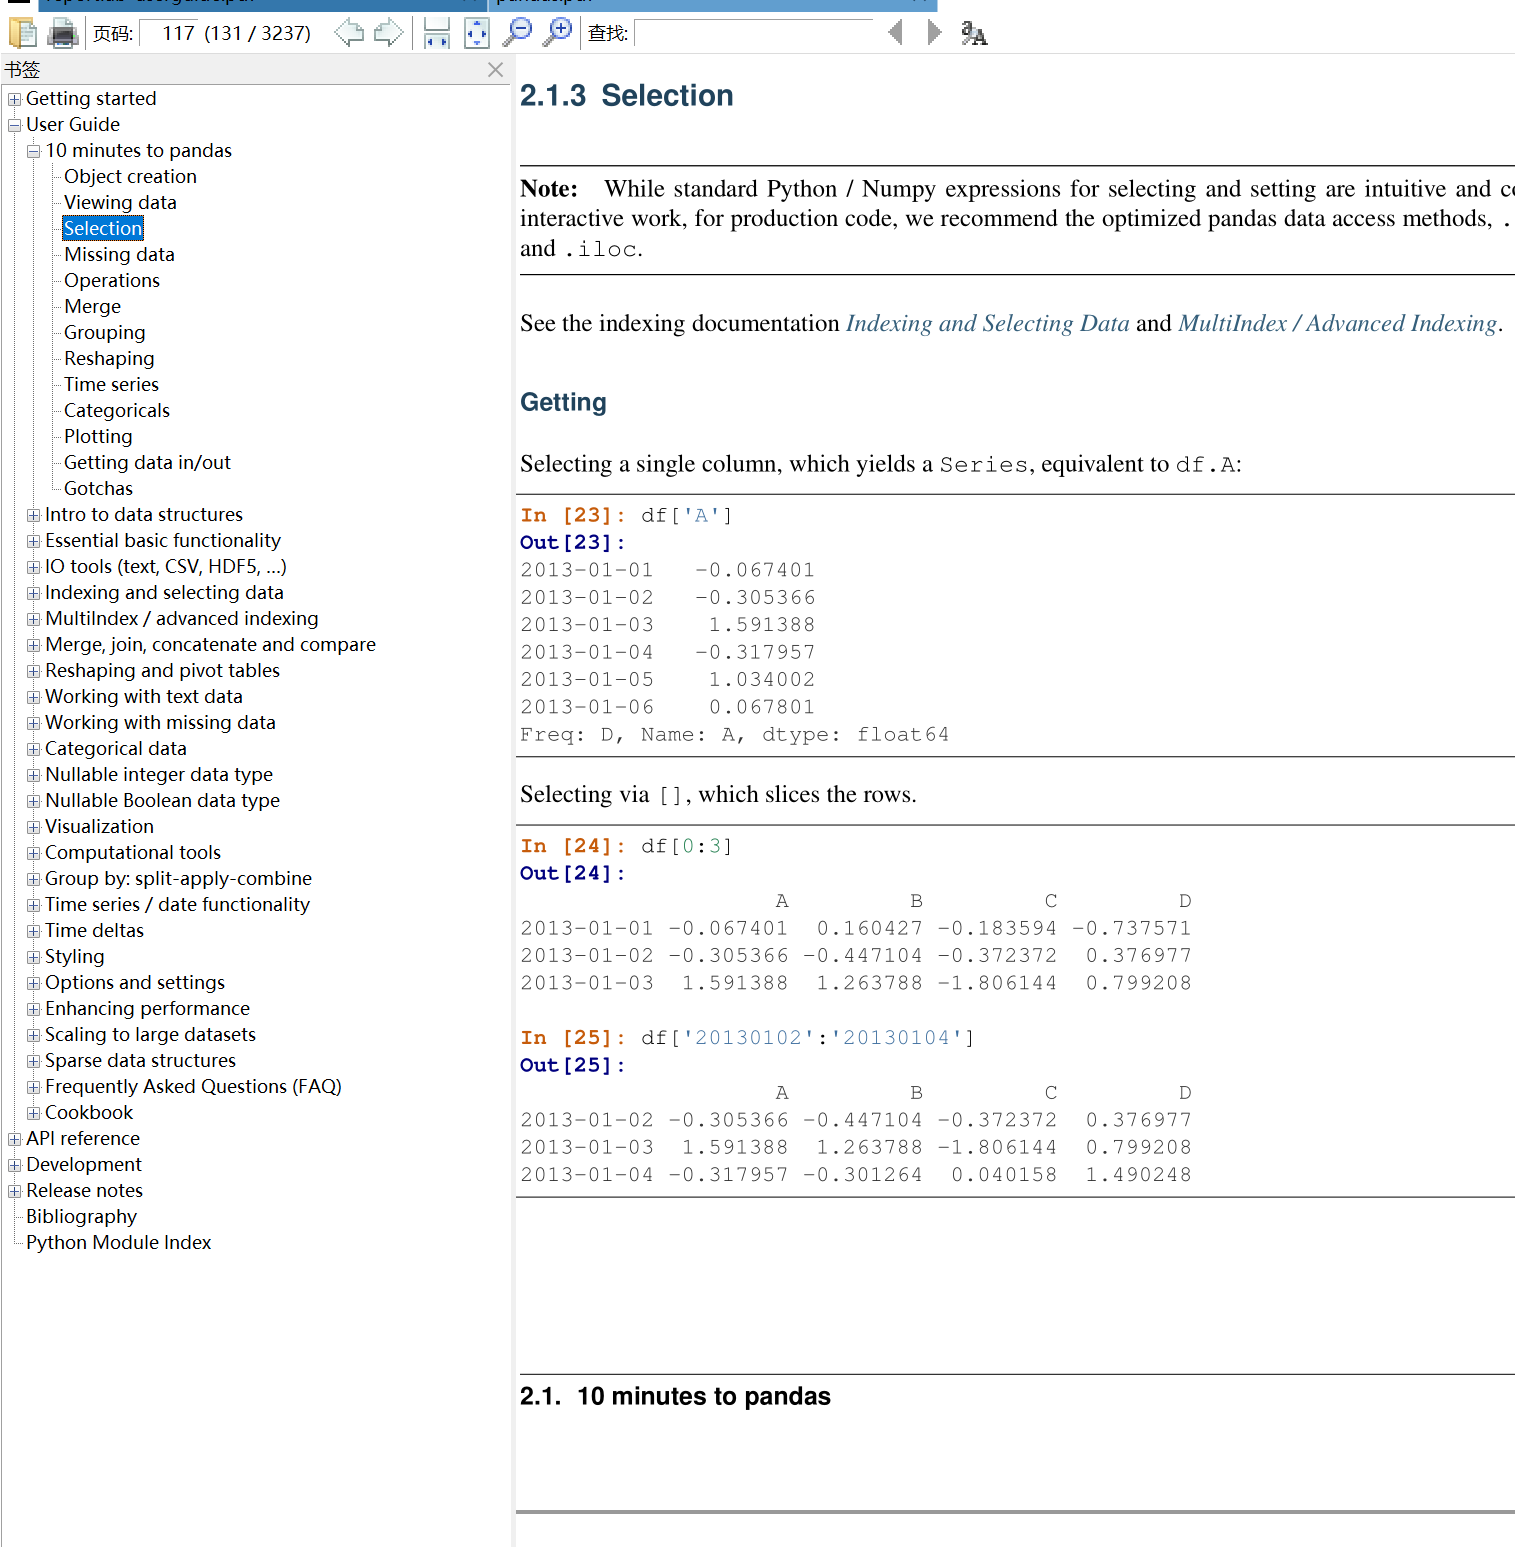Open Time series / date functionality

click(177, 904)
